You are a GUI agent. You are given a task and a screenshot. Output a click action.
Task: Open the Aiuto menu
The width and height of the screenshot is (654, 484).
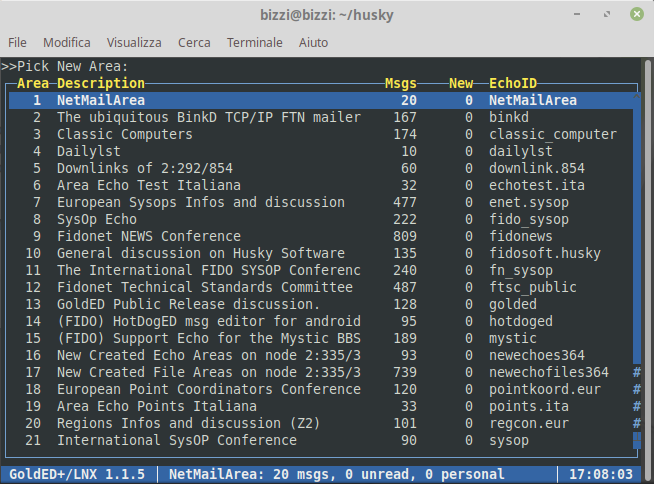click(313, 43)
